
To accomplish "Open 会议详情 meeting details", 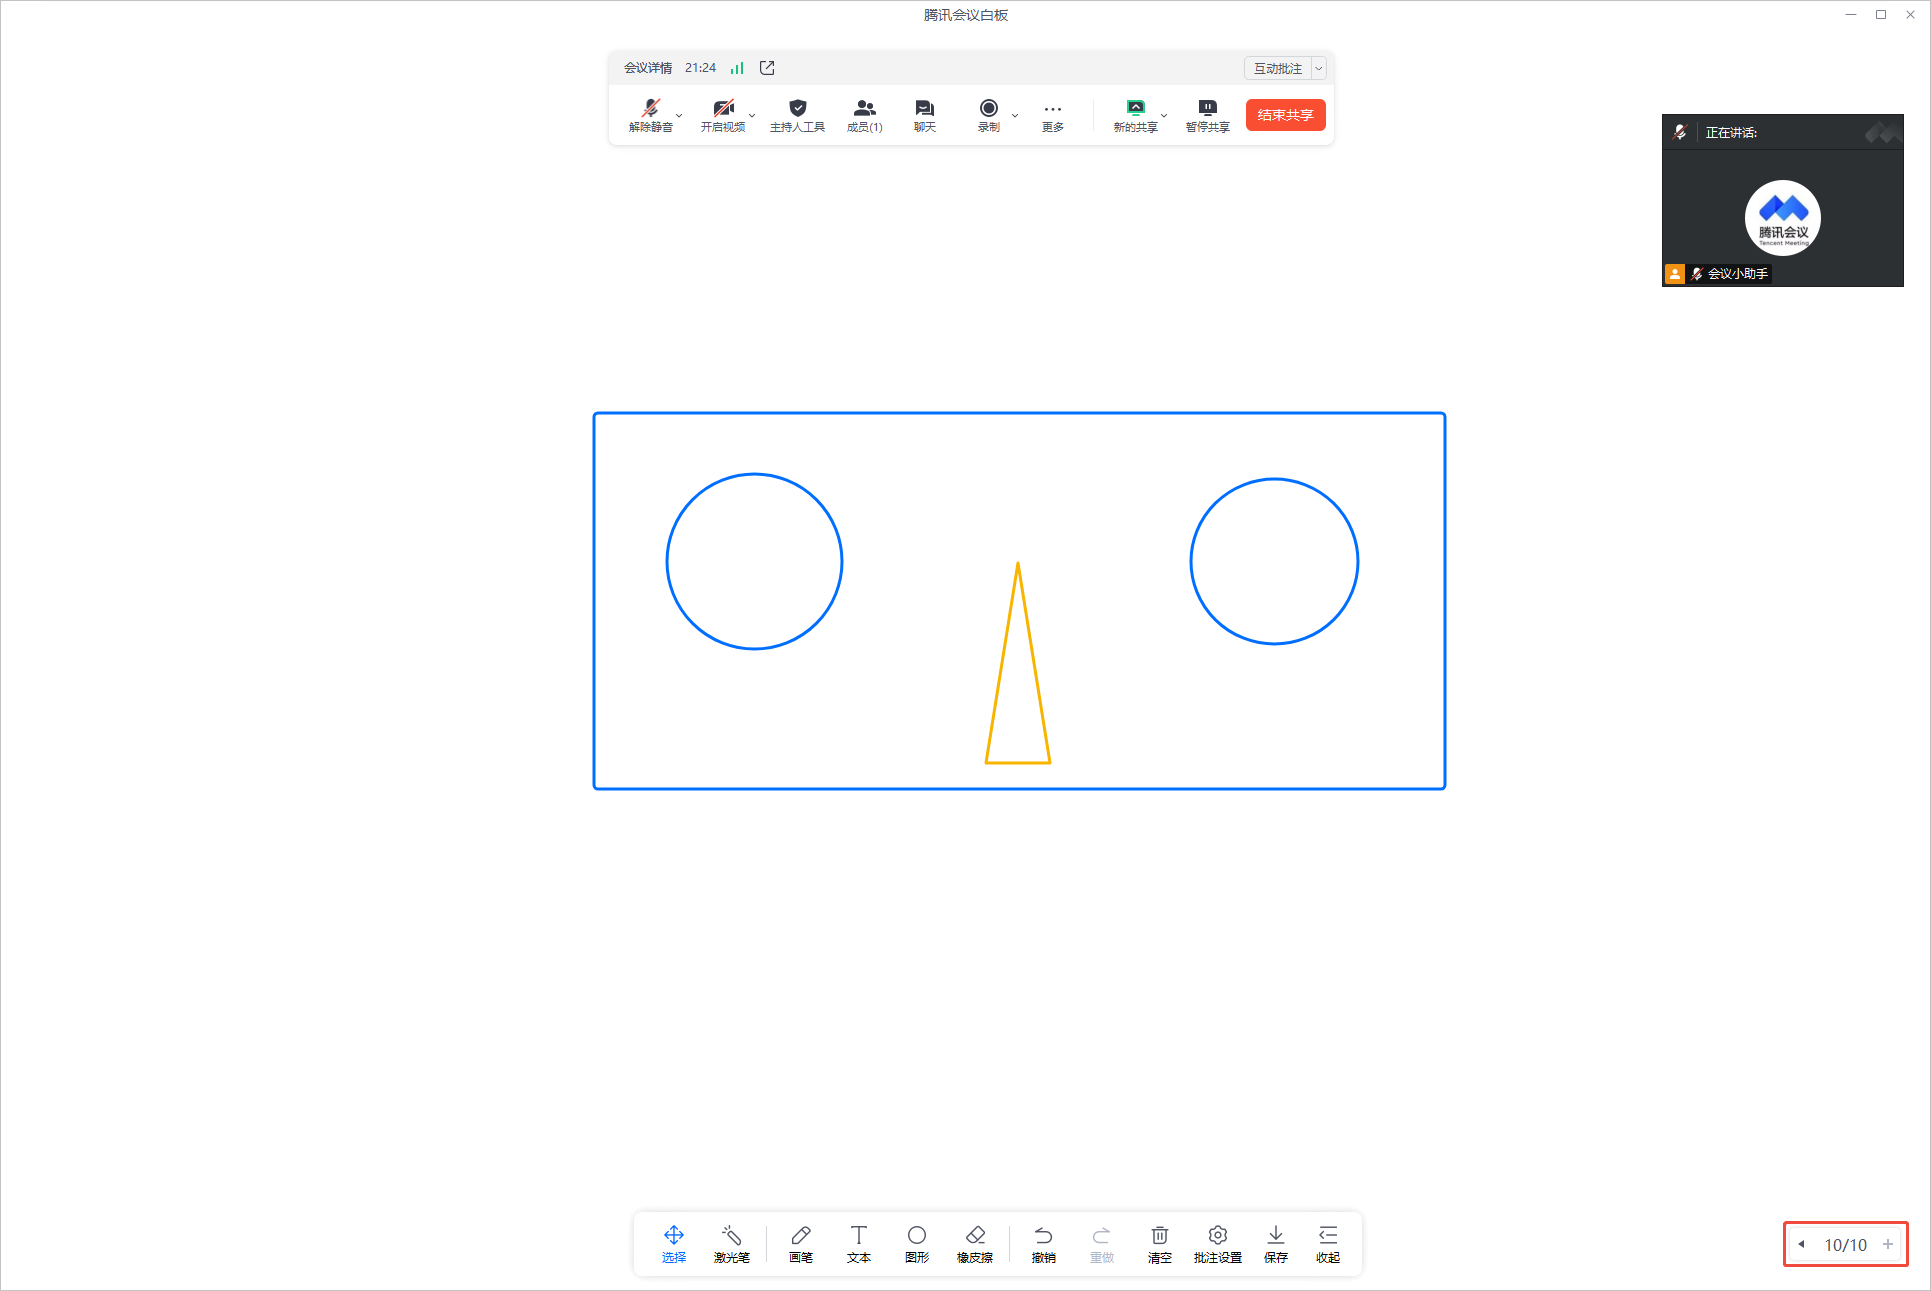I will pos(648,68).
